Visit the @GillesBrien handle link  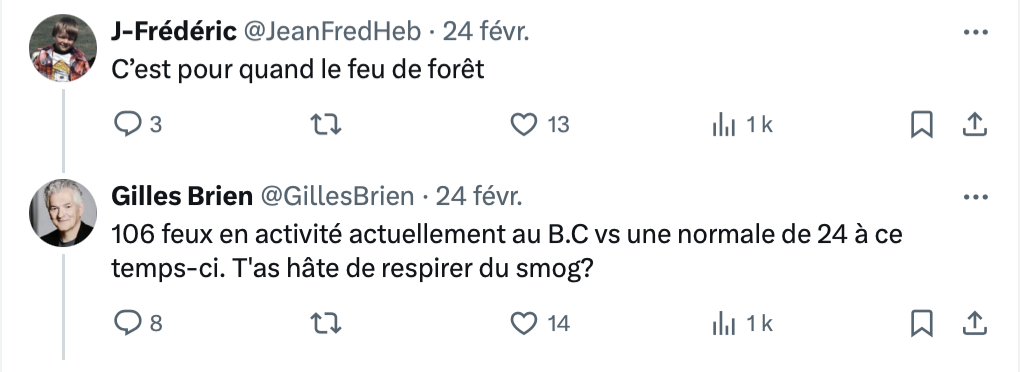pos(338,196)
